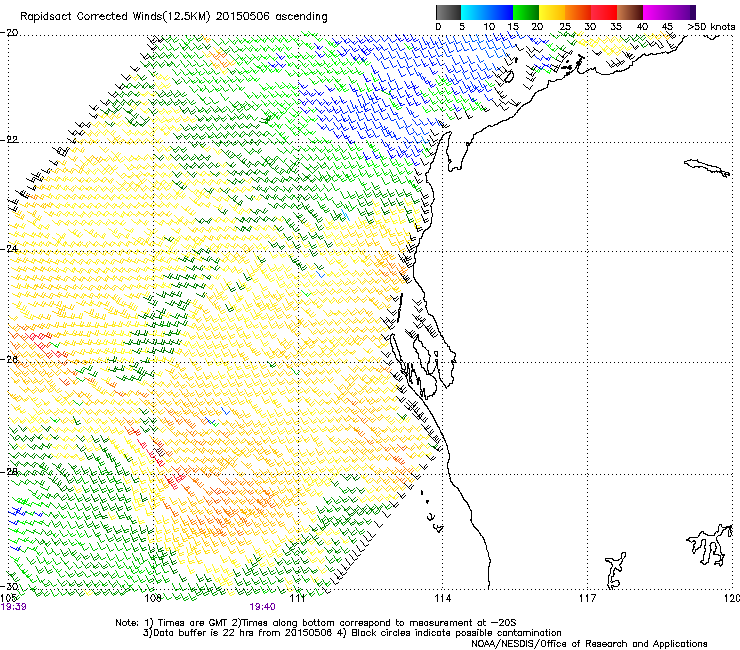Click the brown 35-40 knots legend segment
The height and width of the screenshot is (650, 740).
click(x=630, y=12)
